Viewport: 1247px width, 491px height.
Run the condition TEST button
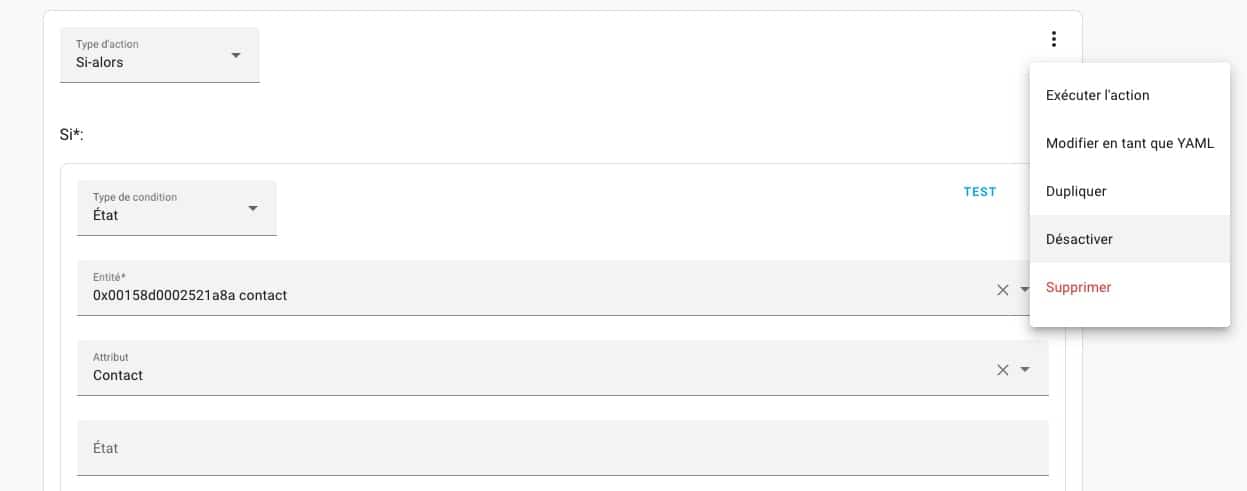(980, 192)
